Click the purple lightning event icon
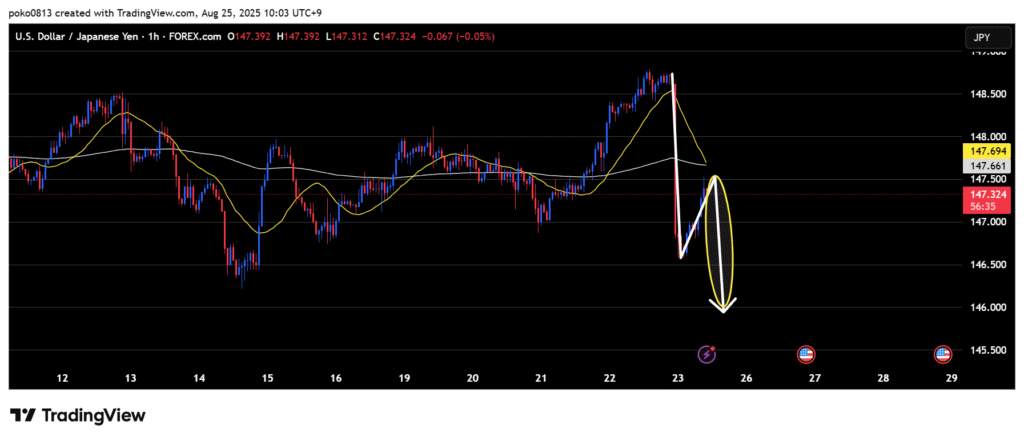Screen dimensions: 1024x441 coord(707,354)
